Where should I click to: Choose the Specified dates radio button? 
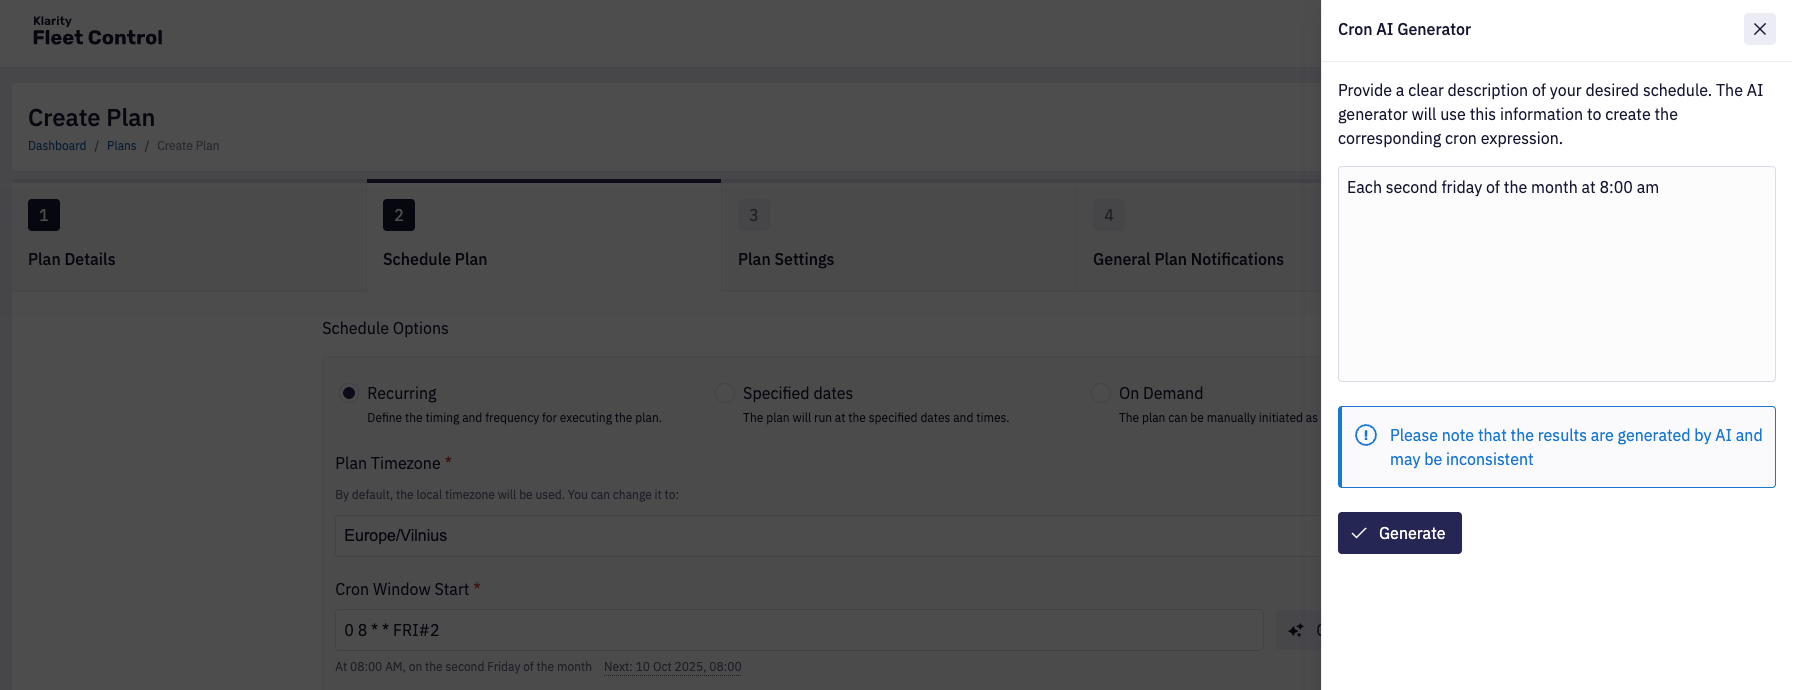click(x=725, y=393)
